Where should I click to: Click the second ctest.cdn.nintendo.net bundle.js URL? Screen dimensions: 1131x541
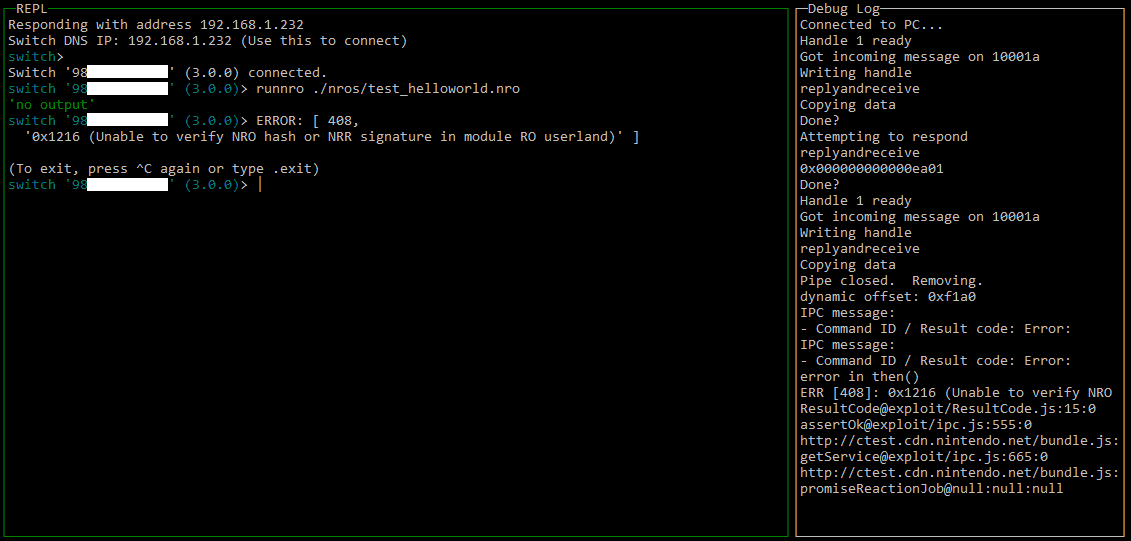click(x=959, y=472)
